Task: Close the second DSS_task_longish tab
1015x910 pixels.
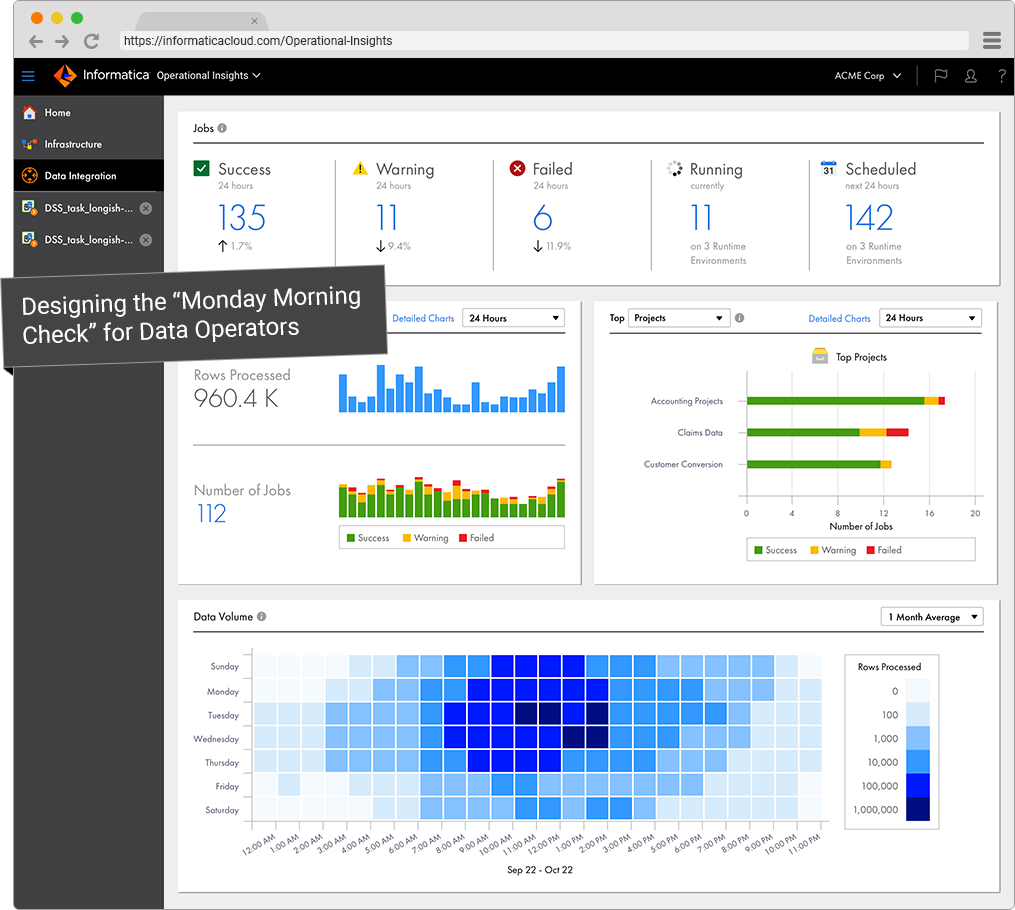Action: tap(146, 240)
